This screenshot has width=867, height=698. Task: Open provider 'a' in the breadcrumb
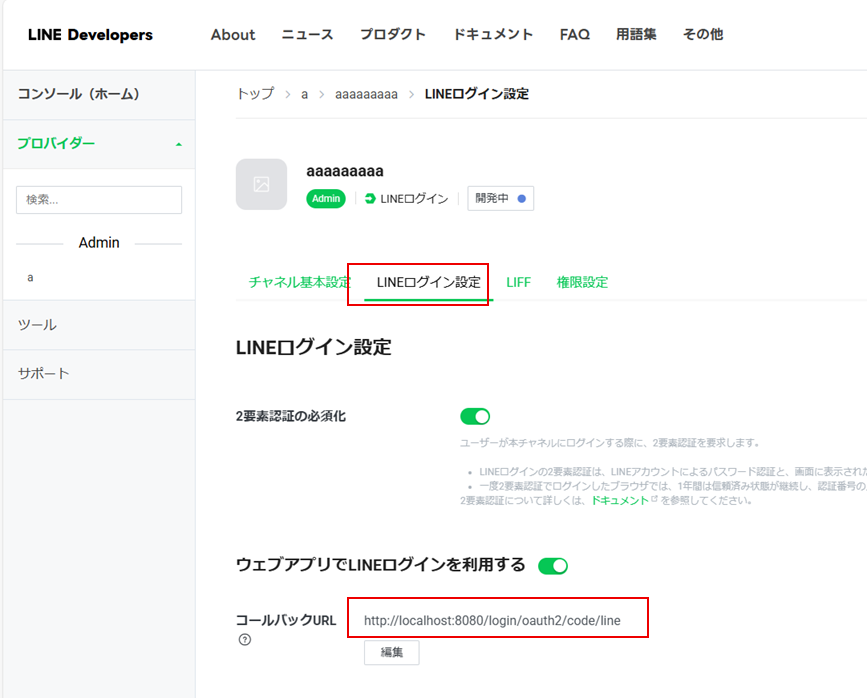(x=304, y=95)
